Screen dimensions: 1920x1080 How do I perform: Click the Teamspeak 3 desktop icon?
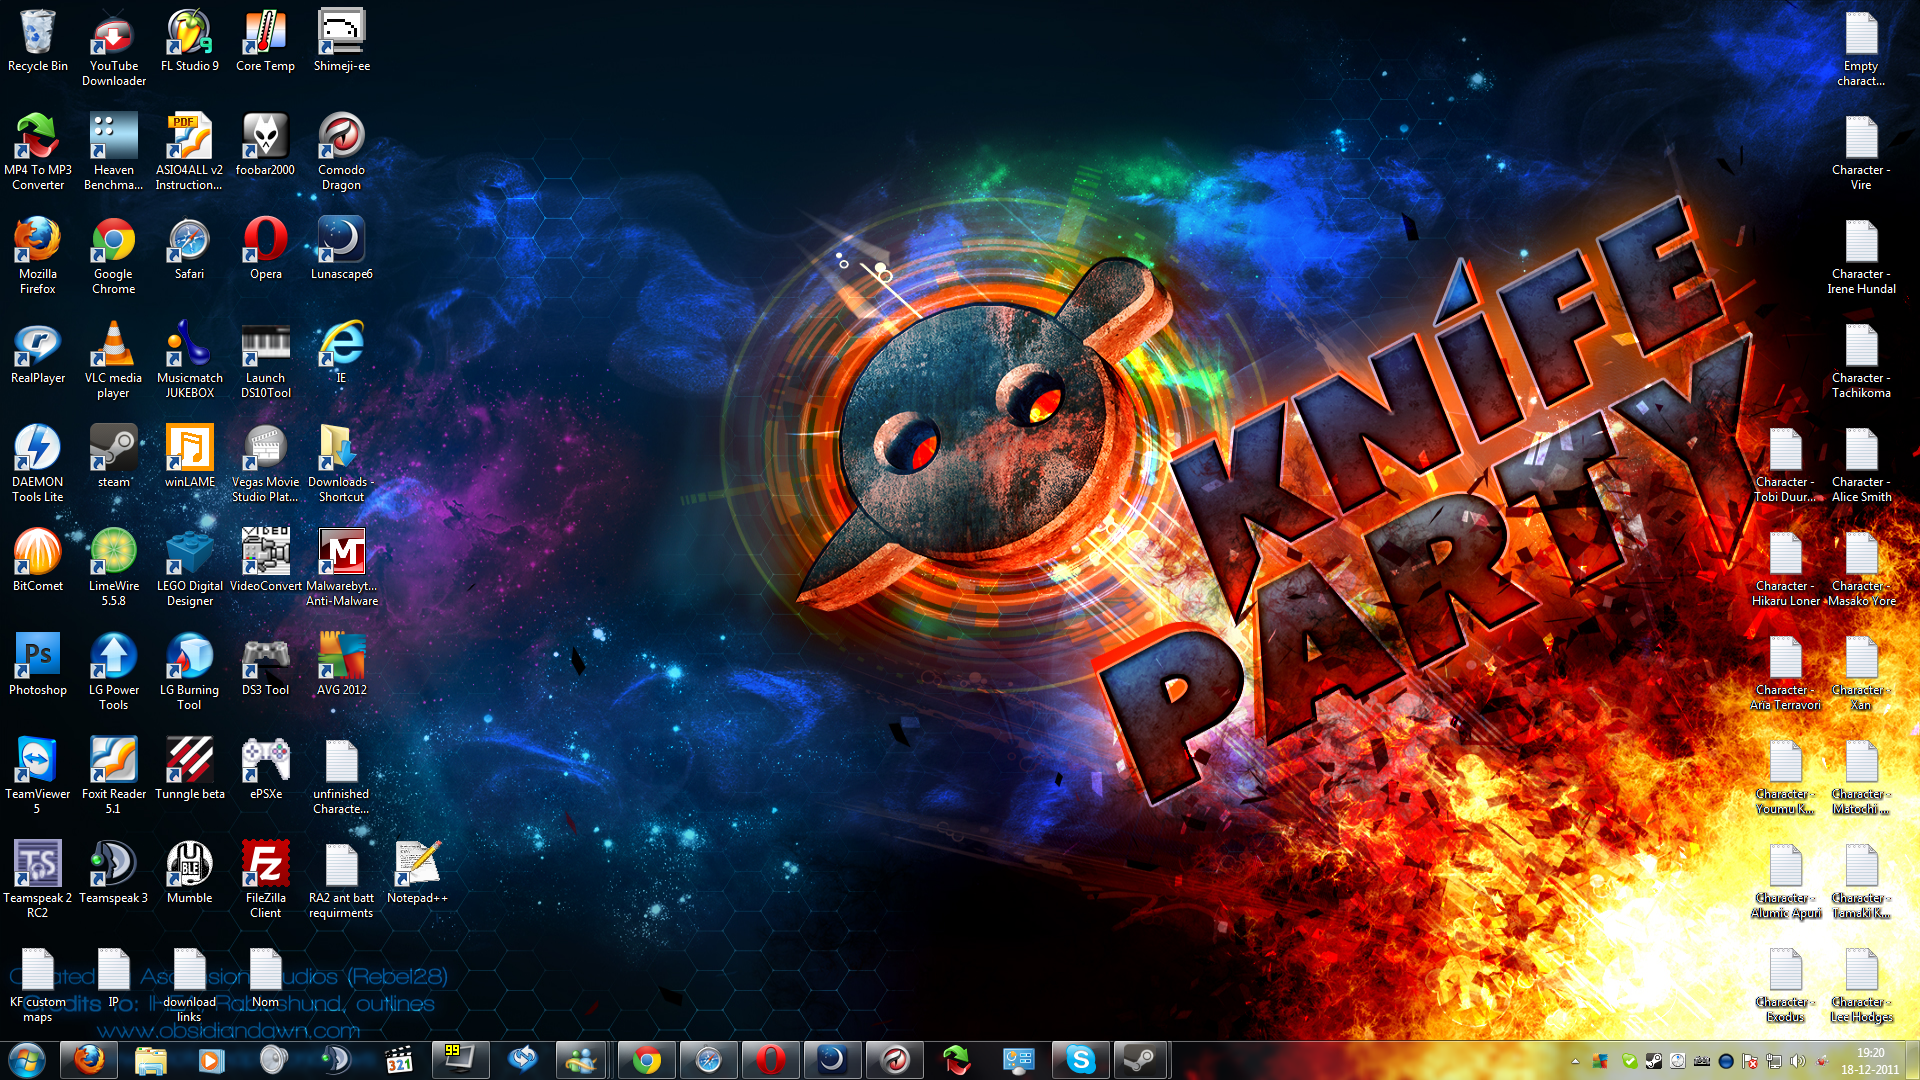114,874
